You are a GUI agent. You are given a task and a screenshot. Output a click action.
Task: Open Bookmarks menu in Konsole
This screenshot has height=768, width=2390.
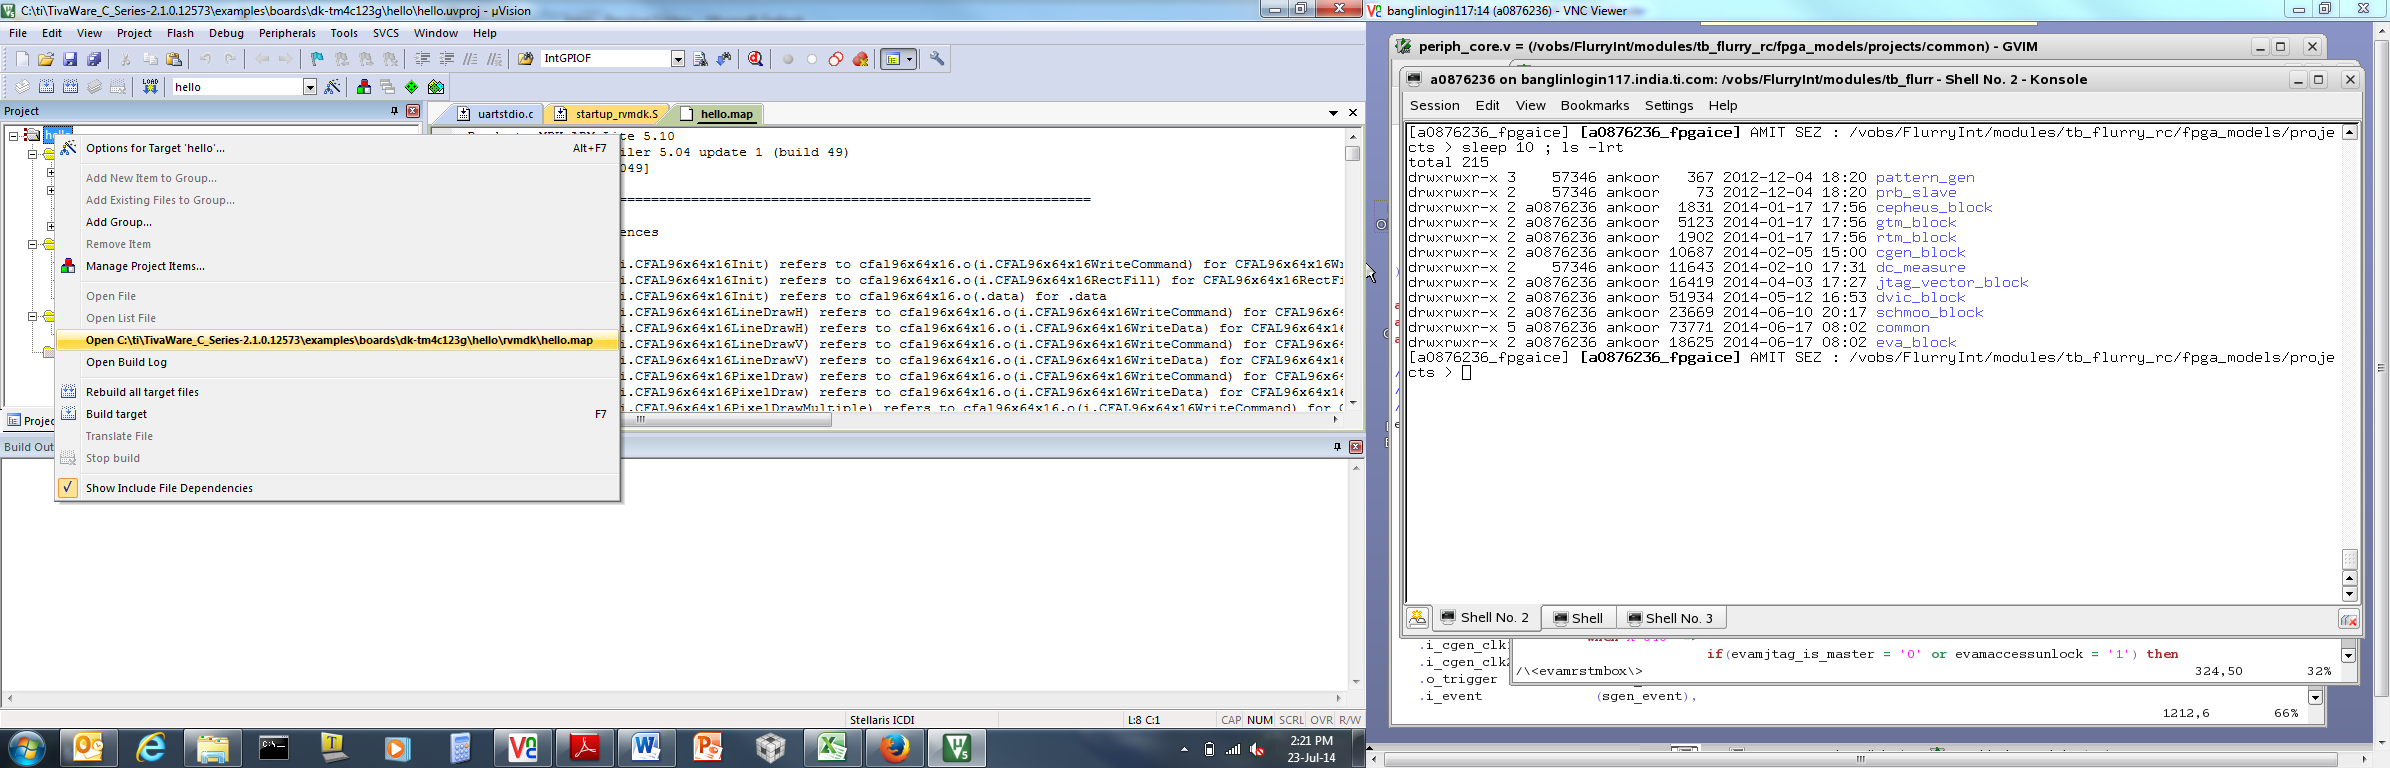[x=1594, y=105]
